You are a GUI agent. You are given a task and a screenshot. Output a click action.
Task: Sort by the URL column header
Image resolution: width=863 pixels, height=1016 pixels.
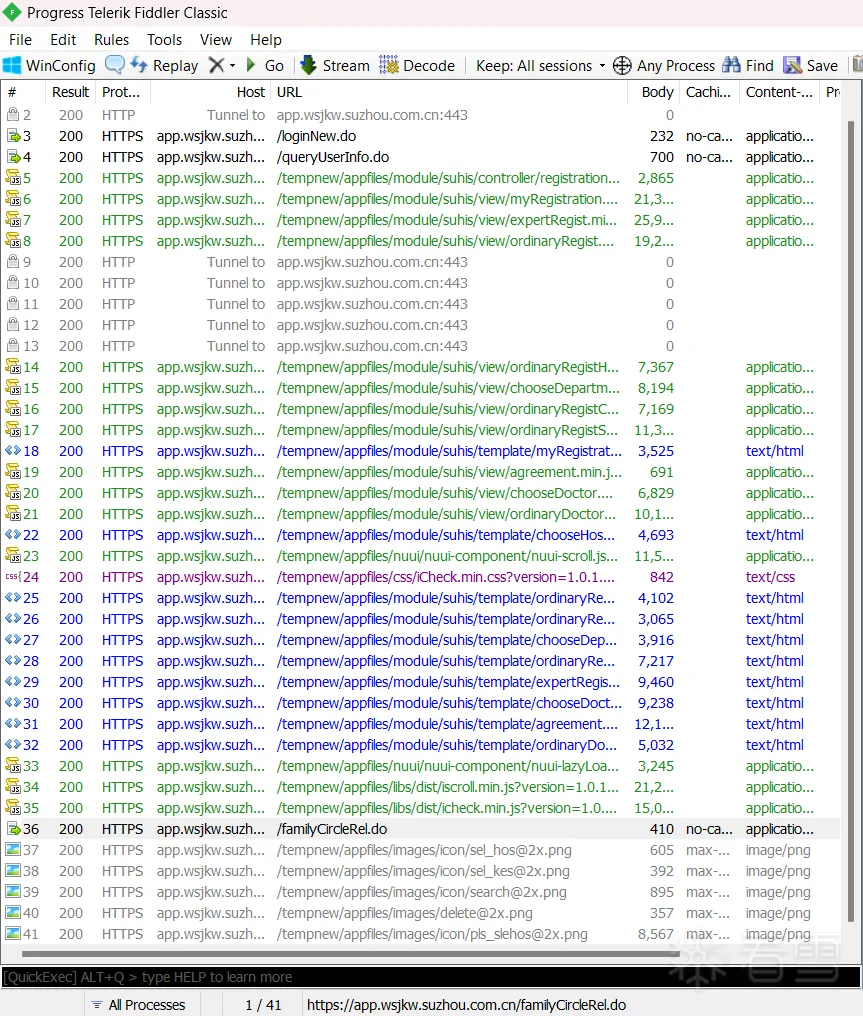coord(449,92)
